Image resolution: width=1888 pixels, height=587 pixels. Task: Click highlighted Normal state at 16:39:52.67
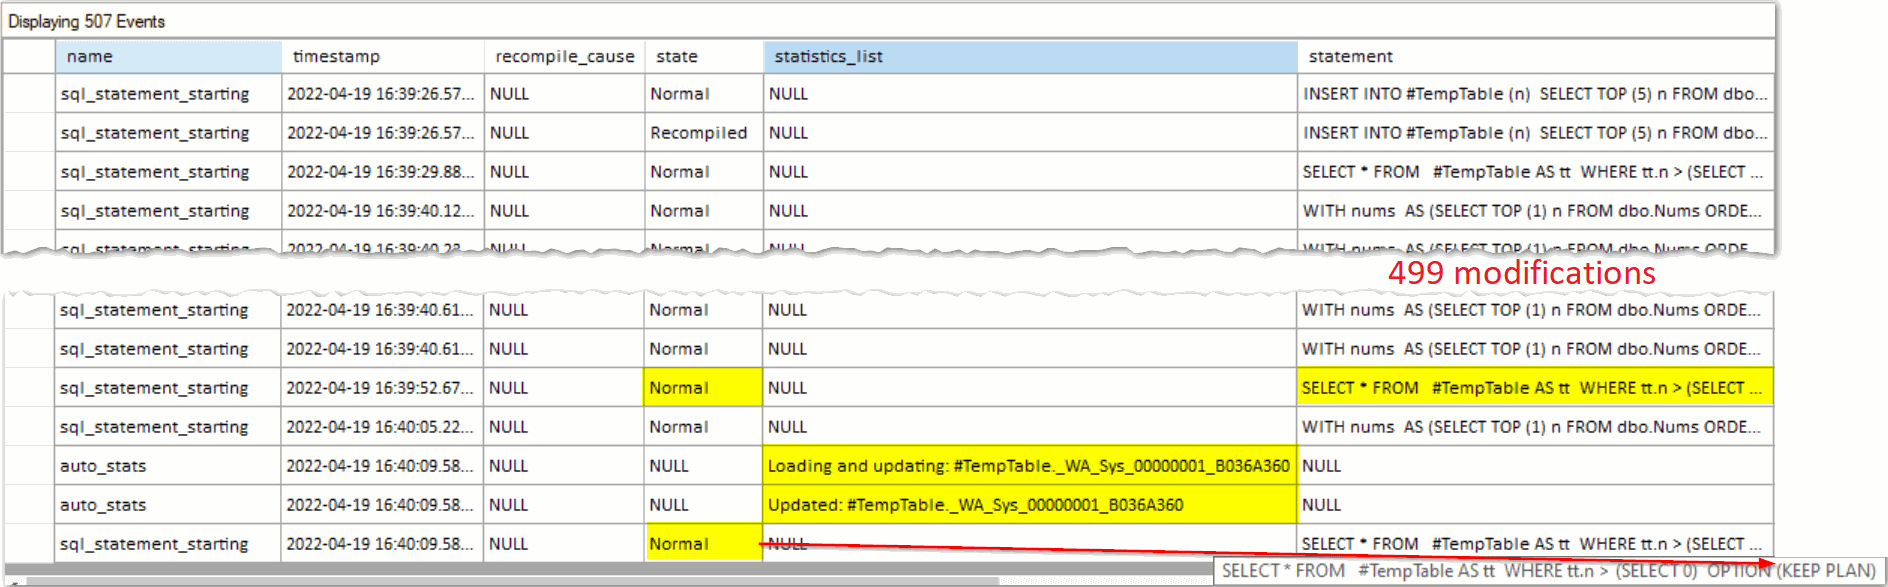(702, 388)
